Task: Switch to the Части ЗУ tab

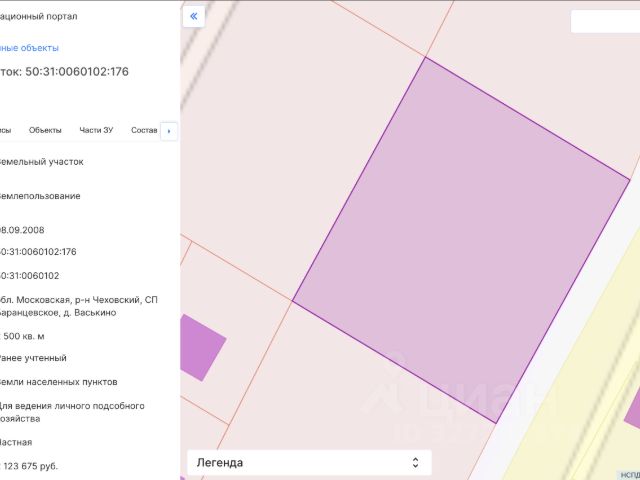Action: 96,130
